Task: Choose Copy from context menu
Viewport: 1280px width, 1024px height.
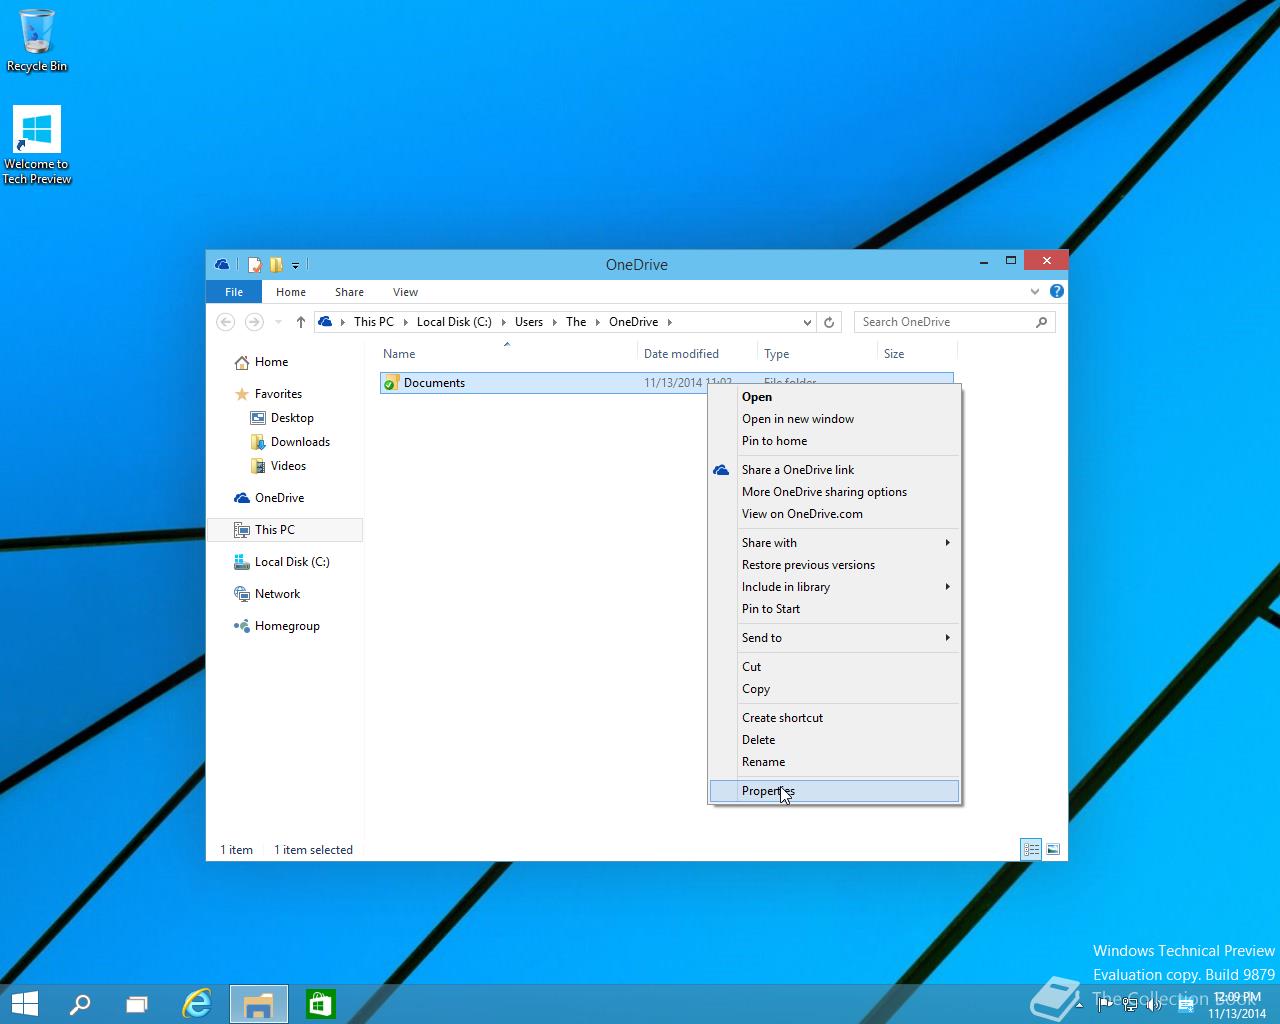Action: (x=834, y=689)
